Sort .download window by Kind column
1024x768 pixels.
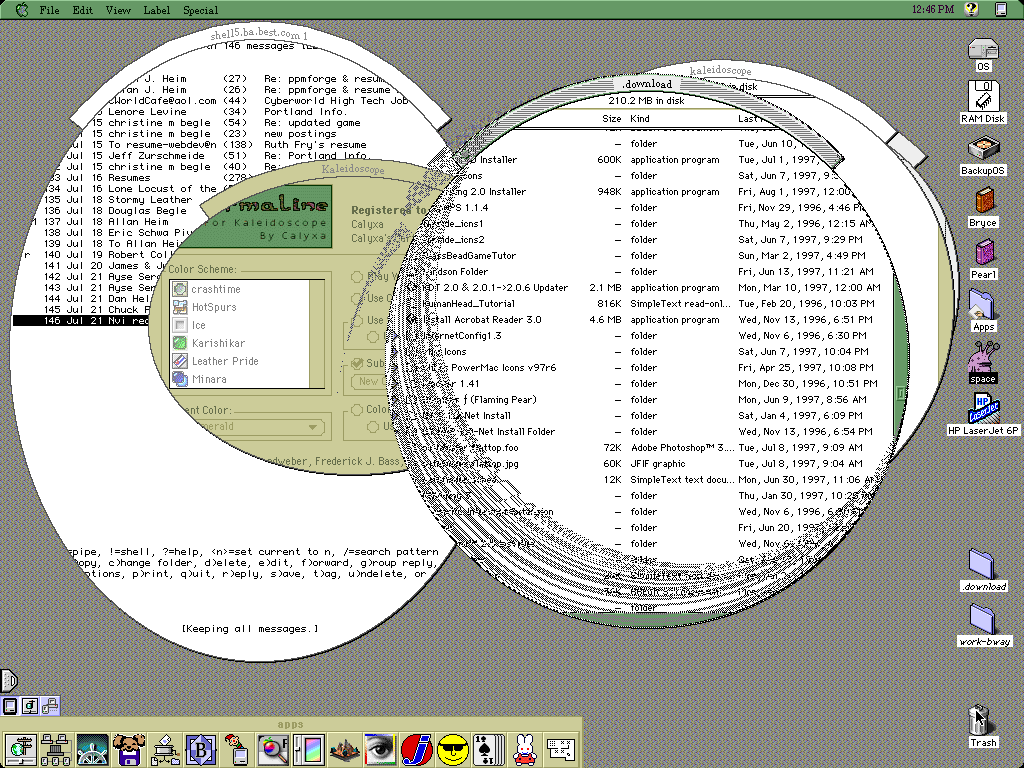pyautogui.click(x=639, y=118)
